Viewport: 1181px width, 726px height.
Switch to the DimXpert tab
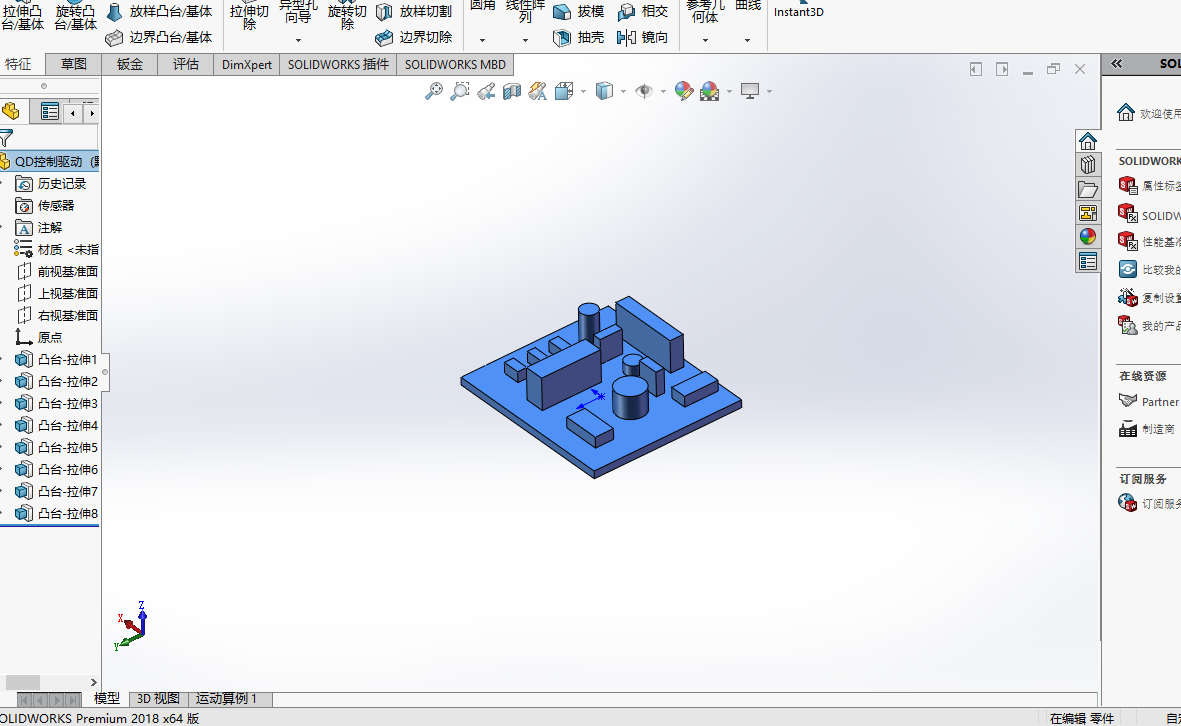pyautogui.click(x=246, y=65)
